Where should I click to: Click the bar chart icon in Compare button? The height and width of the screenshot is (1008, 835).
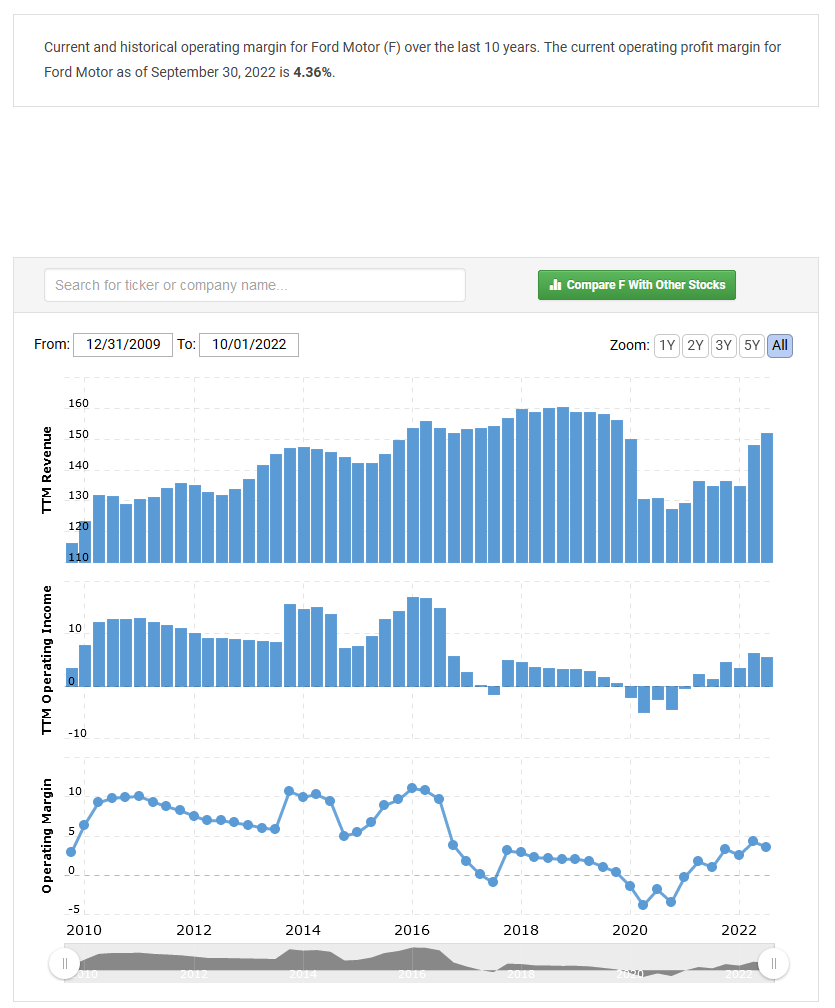[x=555, y=285]
